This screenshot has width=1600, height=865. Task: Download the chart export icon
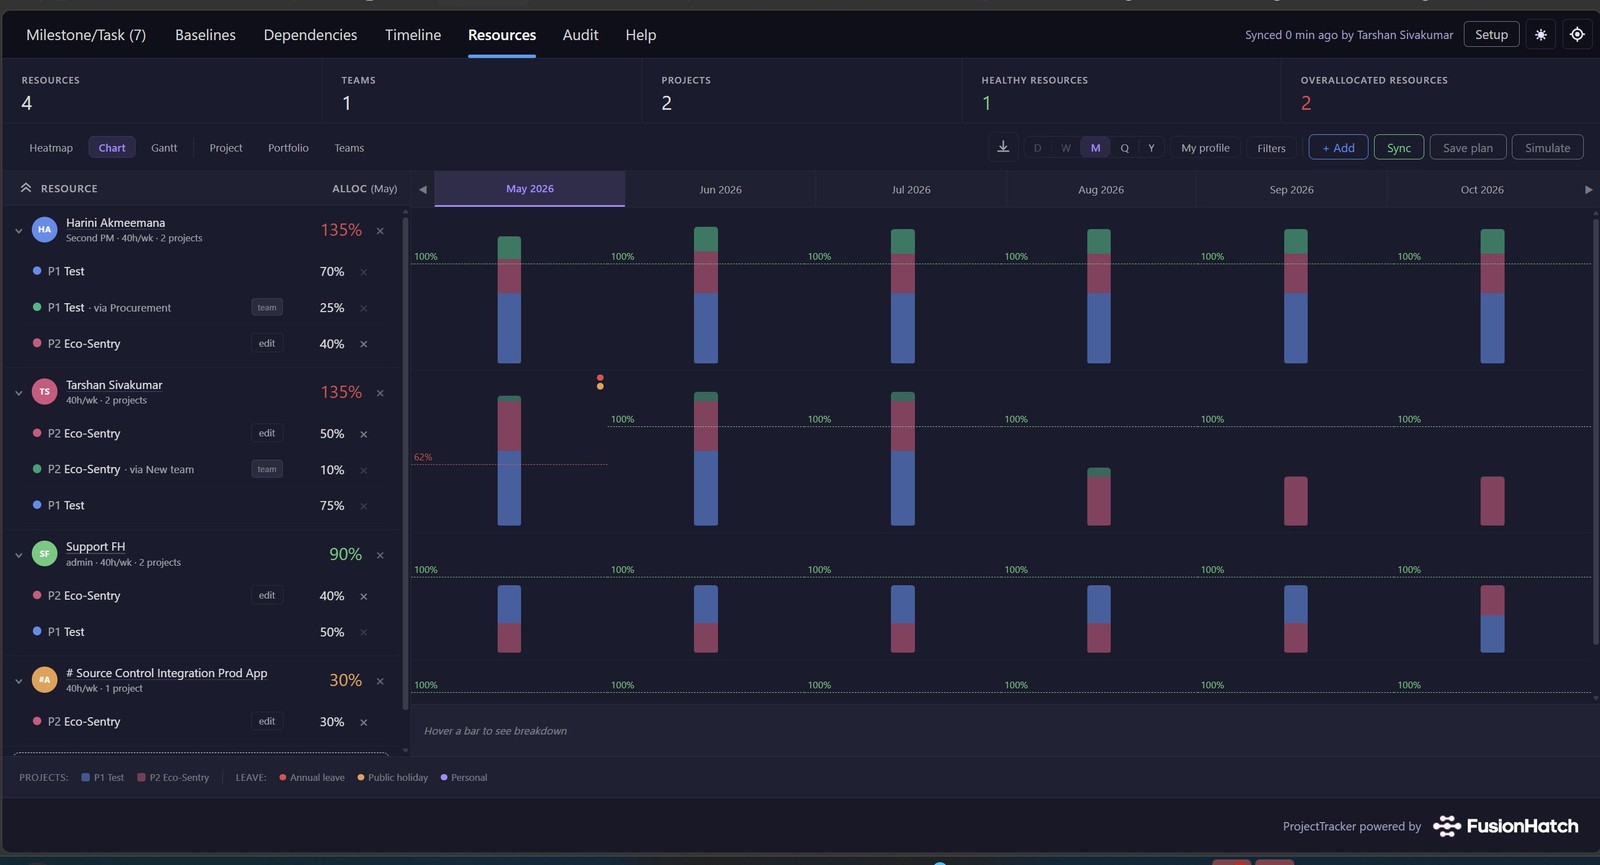[1003, 147]
